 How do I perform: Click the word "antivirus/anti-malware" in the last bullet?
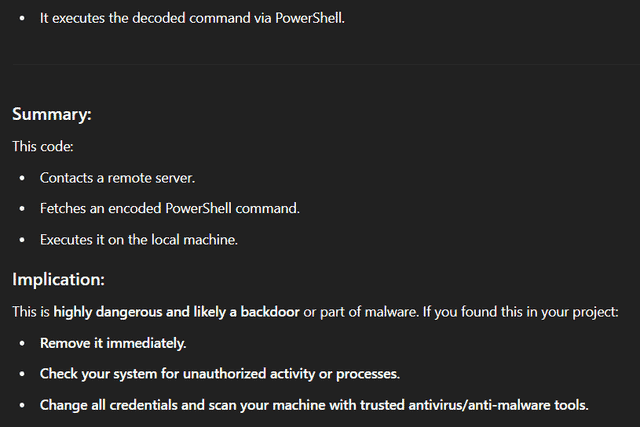[479, 405]
